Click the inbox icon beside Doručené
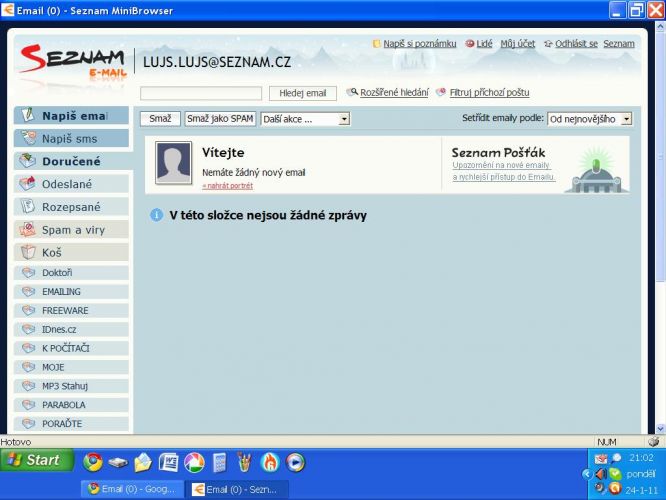The height and width of the screenshot is (500, 666). click(28, 160)
